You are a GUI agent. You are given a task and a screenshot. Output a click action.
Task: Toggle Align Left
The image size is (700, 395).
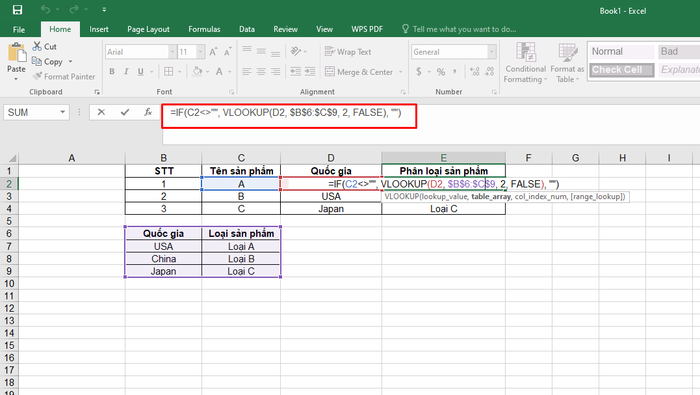[x=247, y=71]
